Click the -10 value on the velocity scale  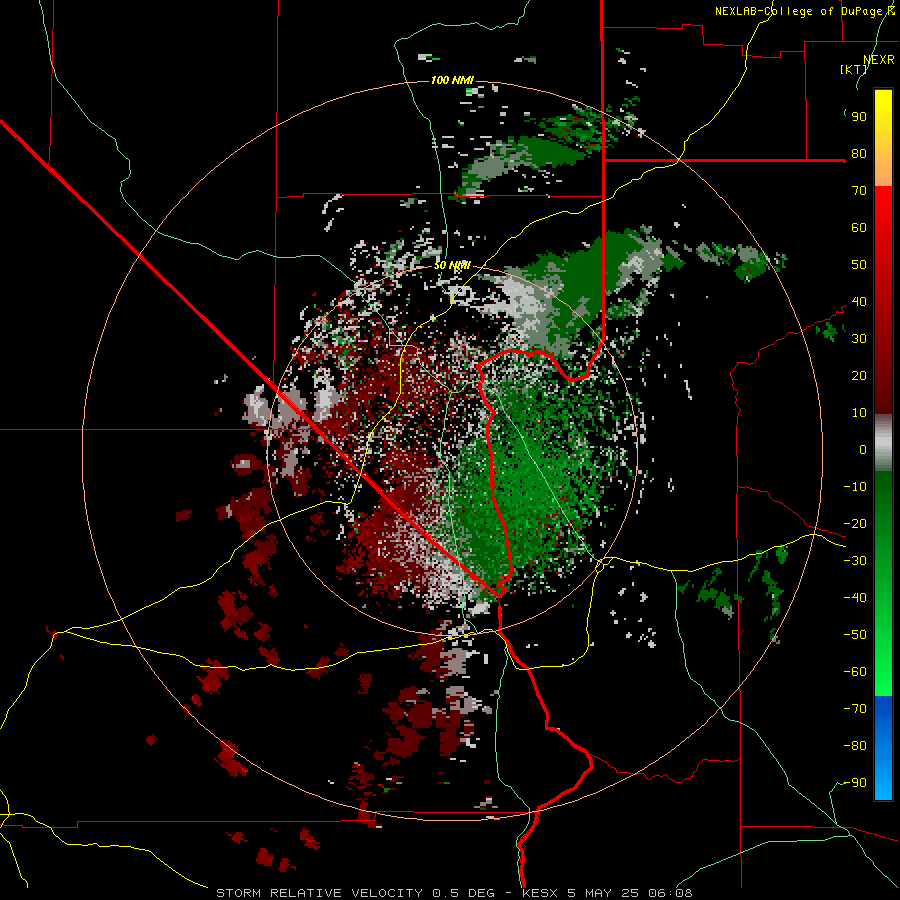(x=855, y=487)
